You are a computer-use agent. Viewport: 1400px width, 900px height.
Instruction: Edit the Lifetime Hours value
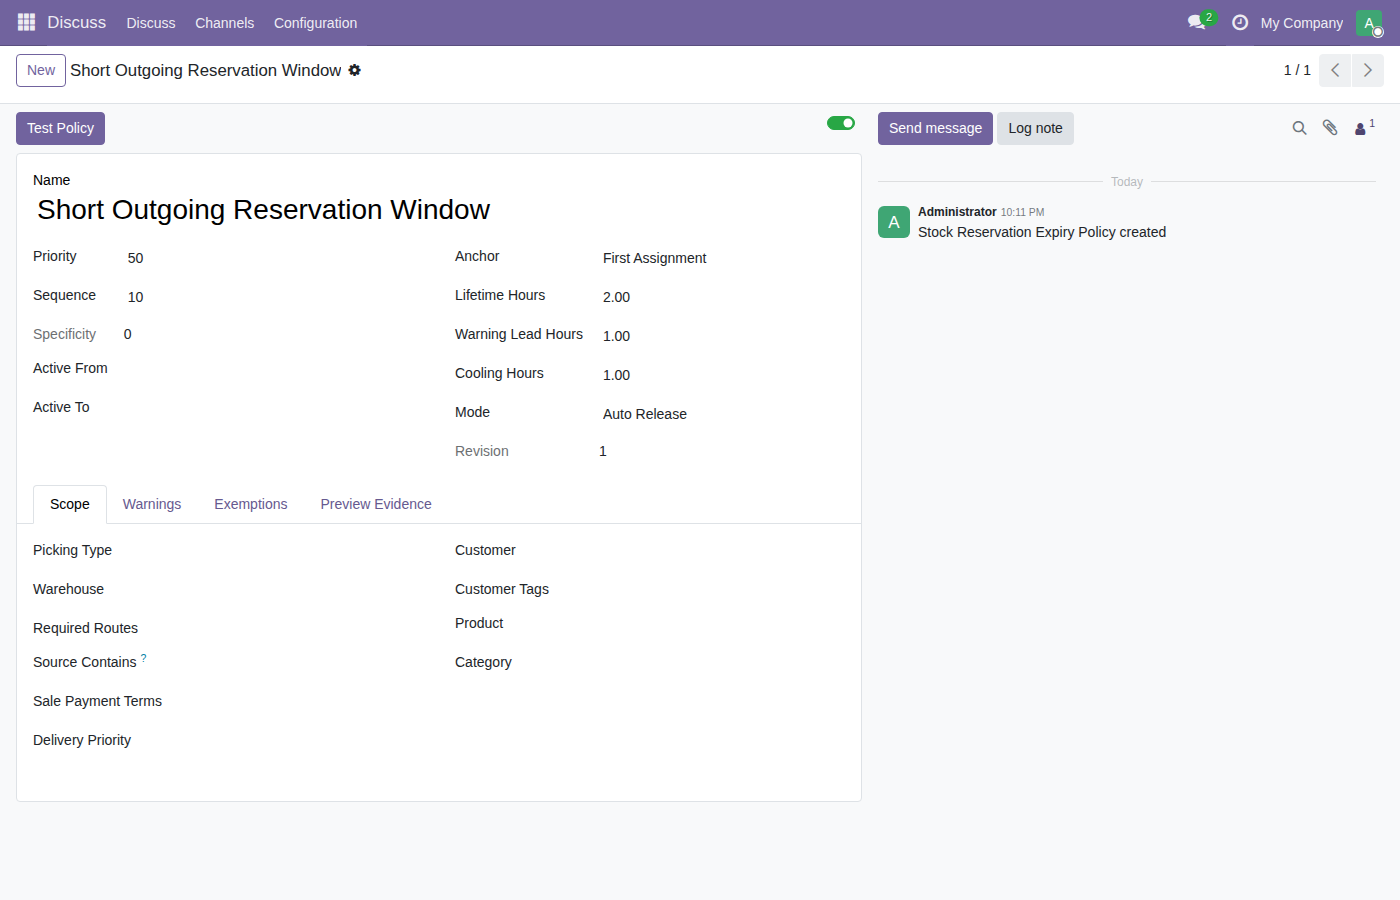[722, 297]
